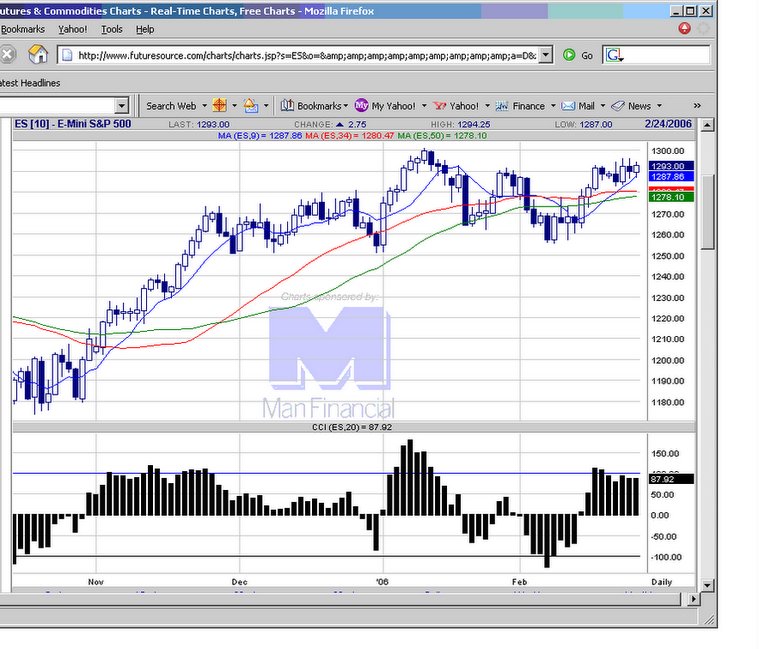Viewport: 759px width, 649px height.
Task: Click the CCI (ES,20) = 87.92 header
Action: click(352, 427)
